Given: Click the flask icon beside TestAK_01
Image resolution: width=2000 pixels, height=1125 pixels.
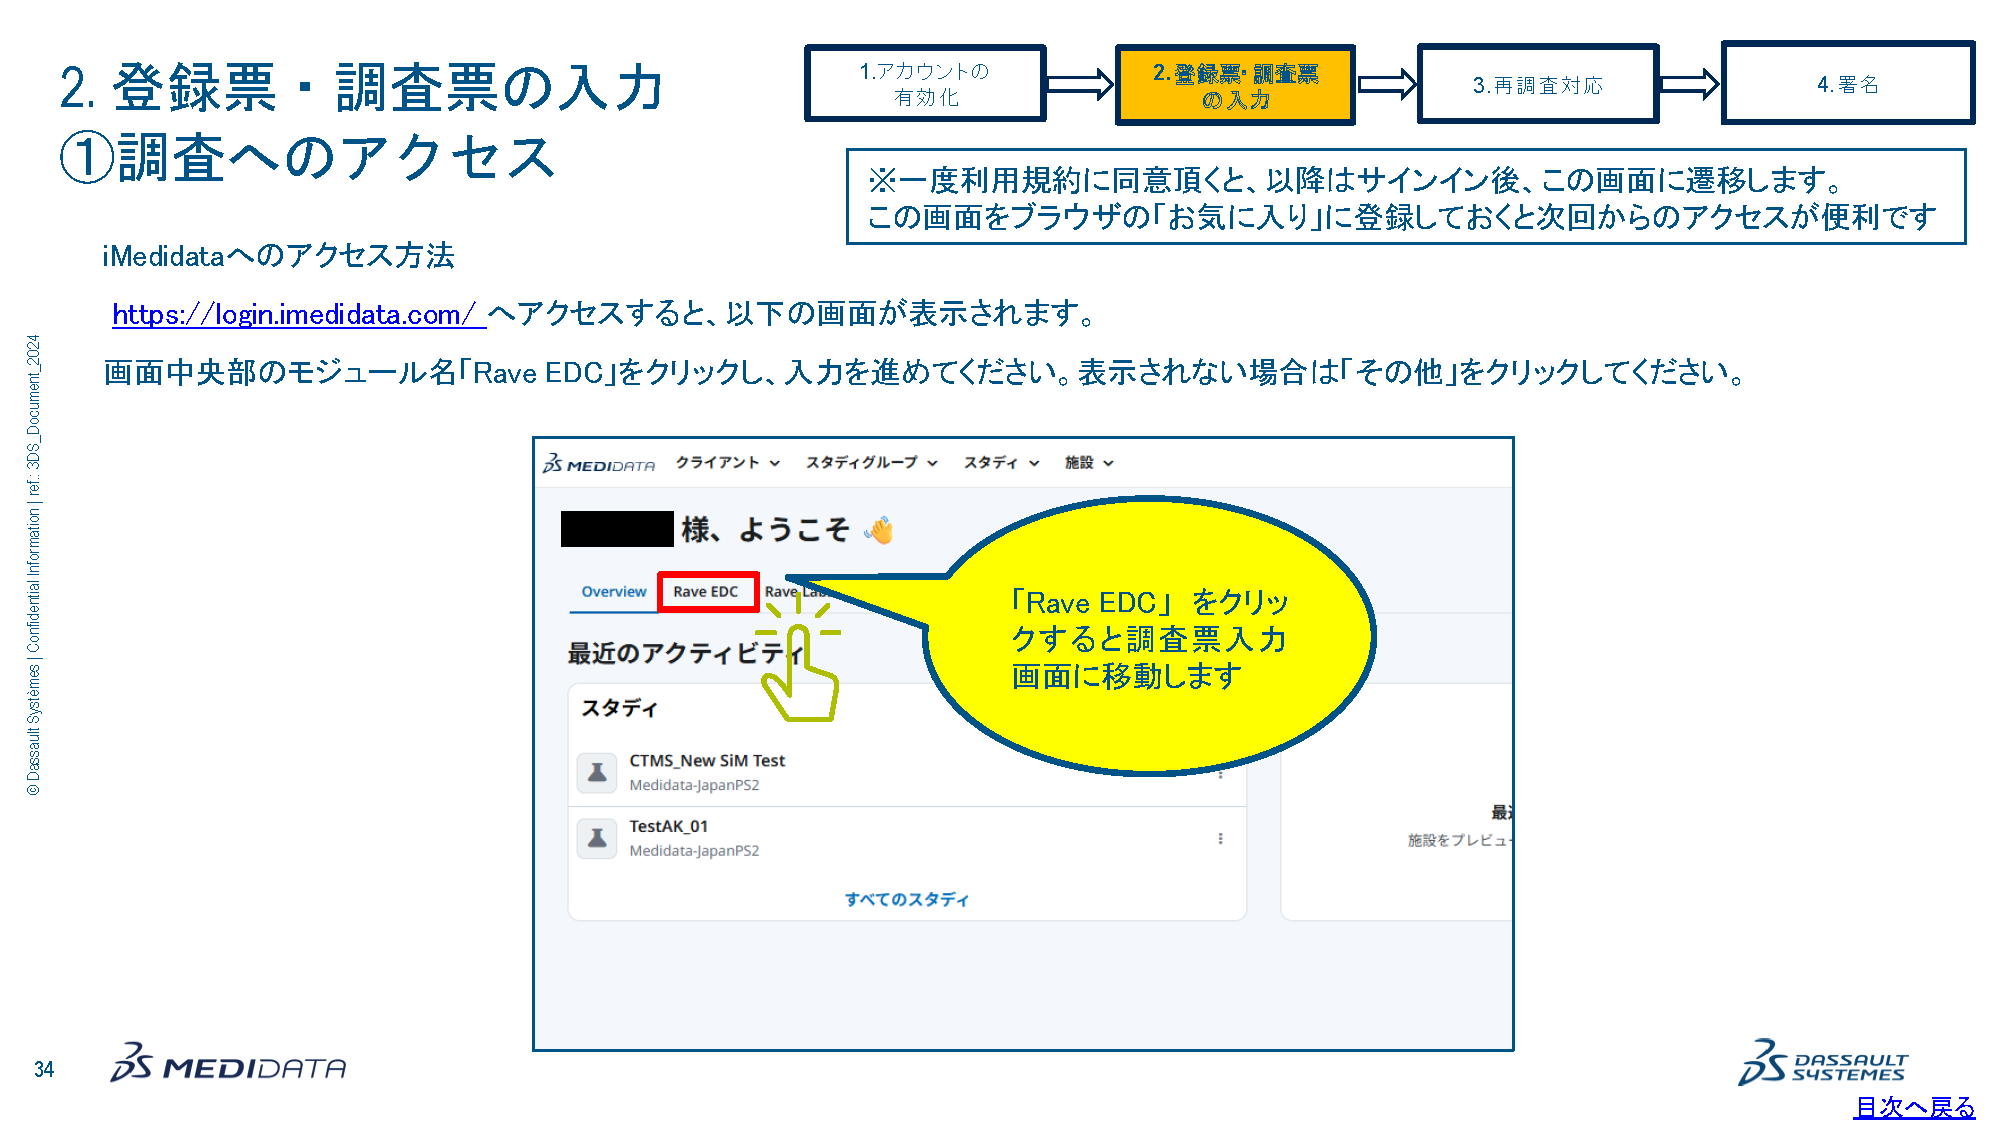Looking at the screenshot, I should [597, 838].
